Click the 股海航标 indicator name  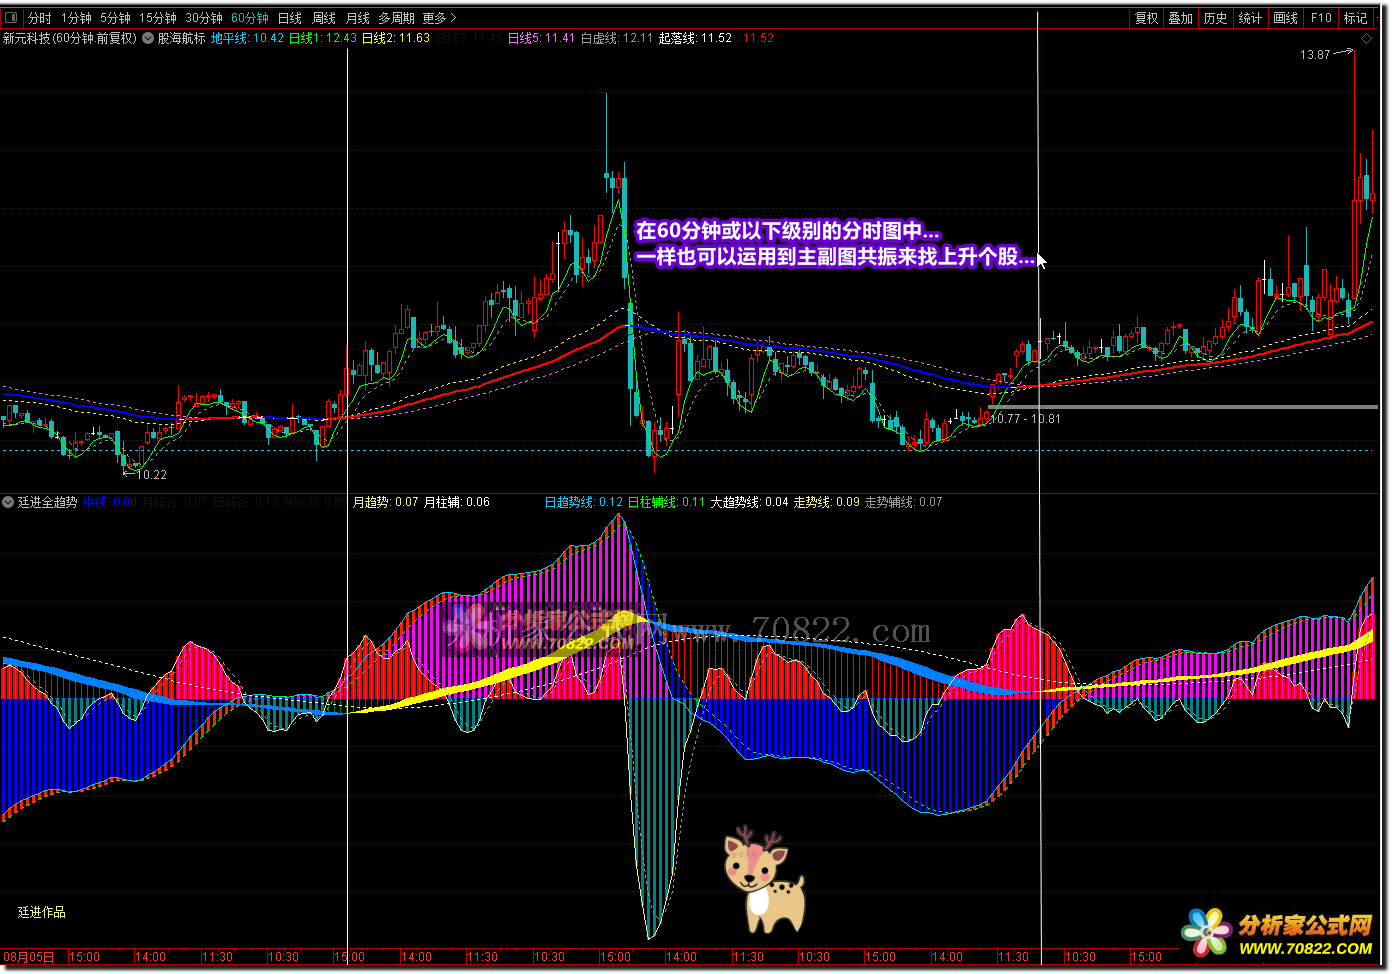tap(182, 38)
